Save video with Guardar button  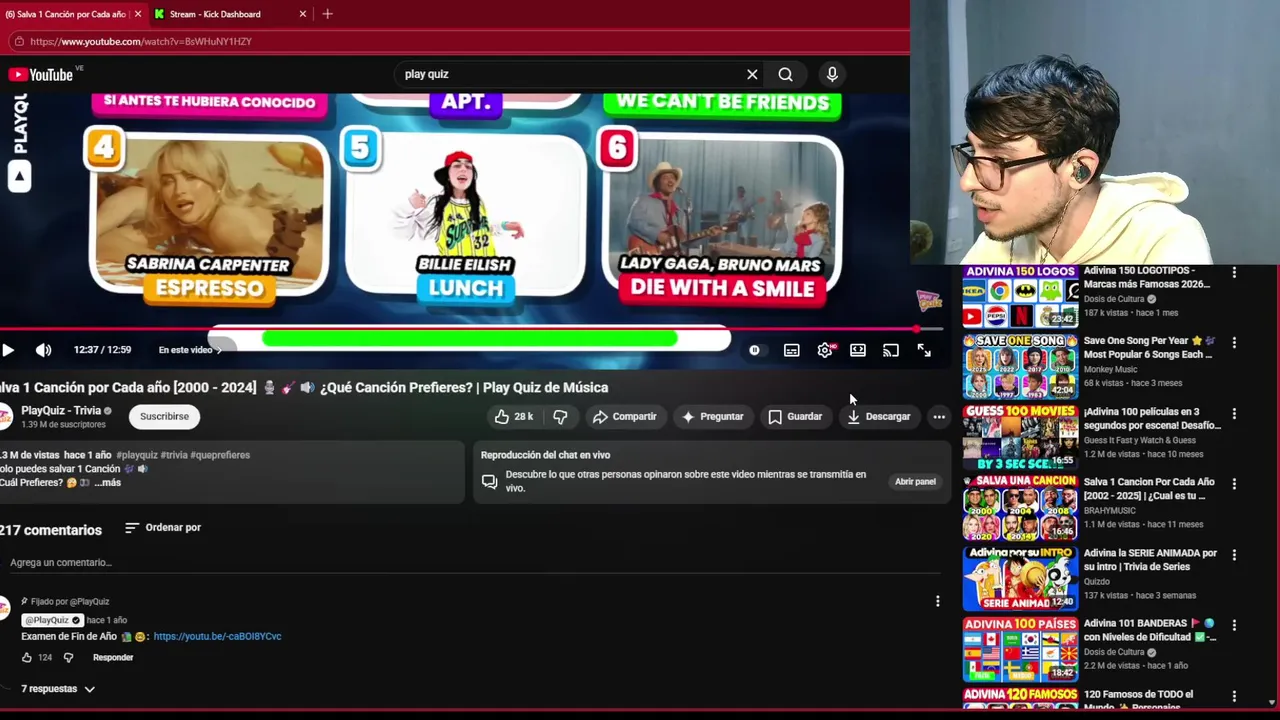coord(795,417)
